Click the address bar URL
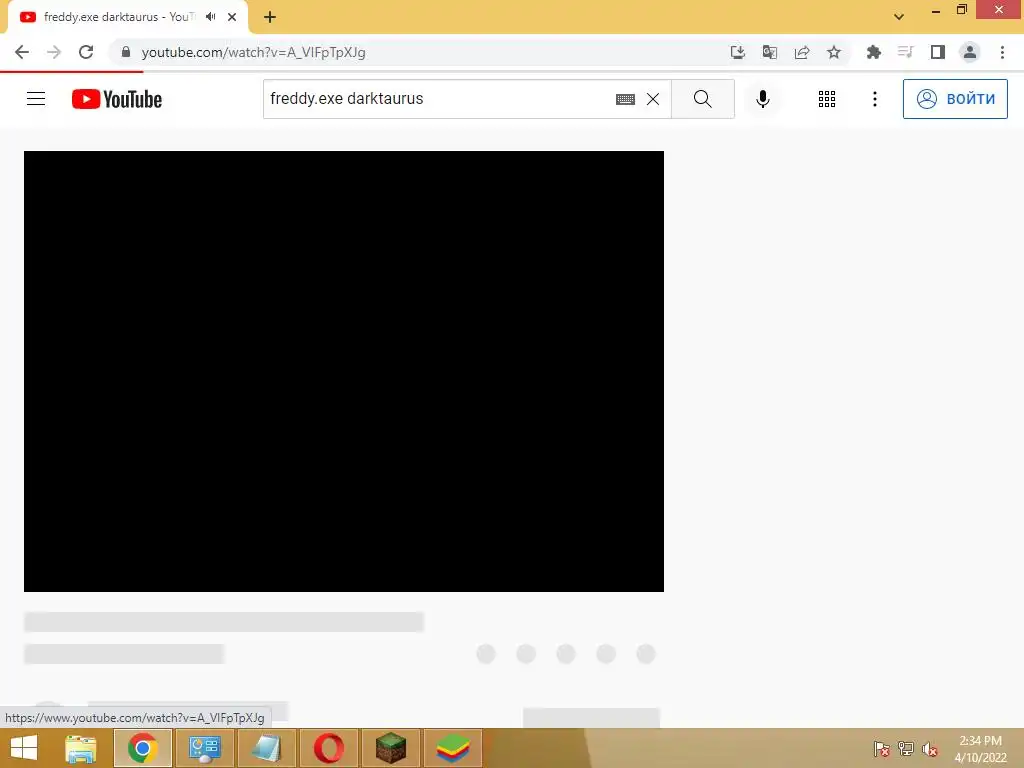 coord(253,52)
